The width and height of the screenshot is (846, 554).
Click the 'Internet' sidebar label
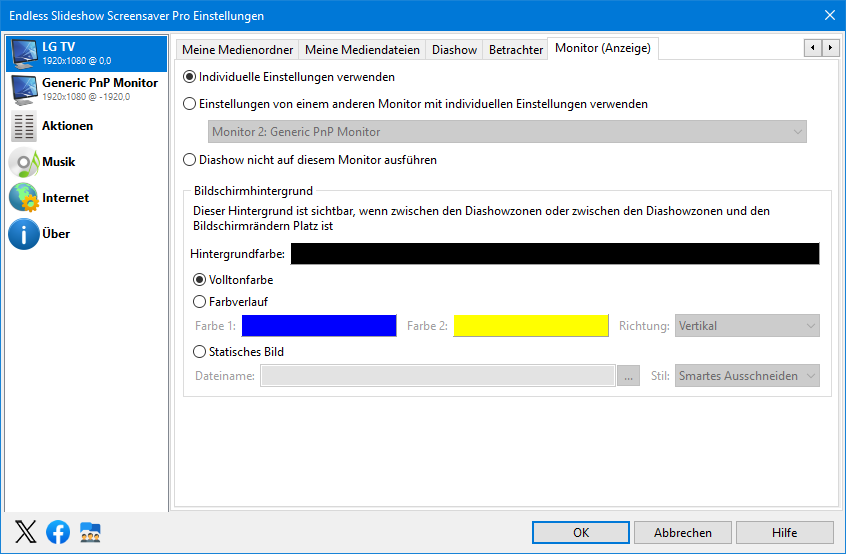point(65,198)
